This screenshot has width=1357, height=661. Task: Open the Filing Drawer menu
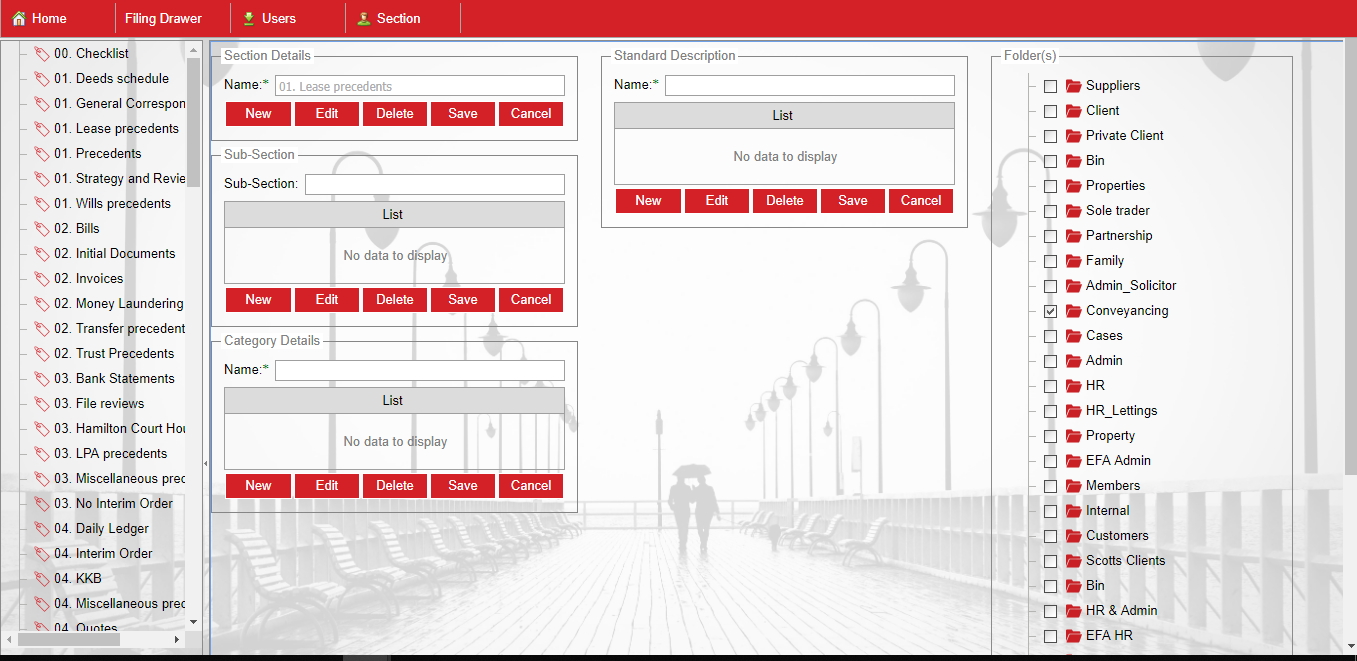tap(164, 18)
